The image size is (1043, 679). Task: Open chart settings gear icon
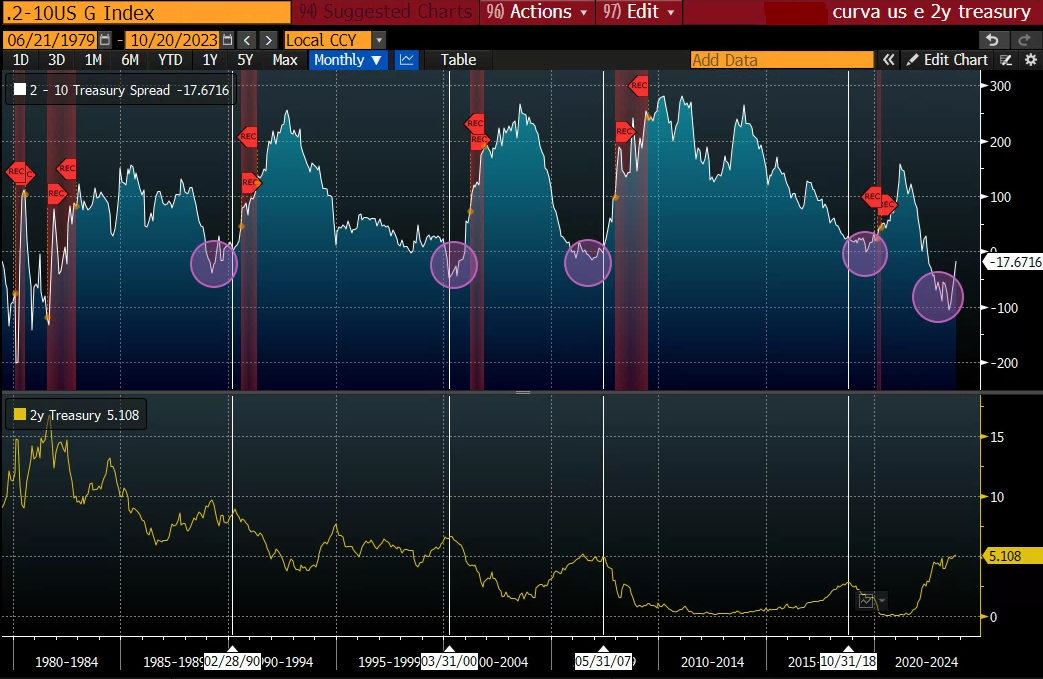(x=1031, y=60)
